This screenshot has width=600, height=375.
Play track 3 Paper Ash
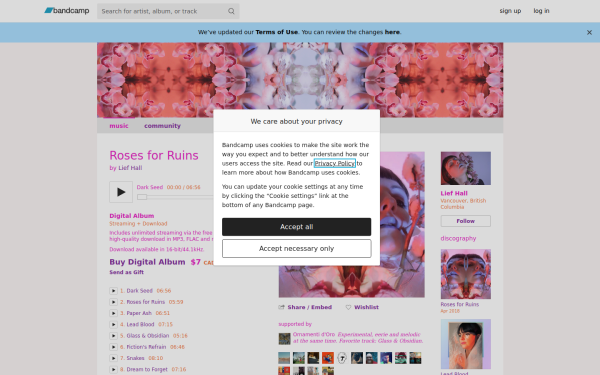pyautogui.click(x=113, y=313)
